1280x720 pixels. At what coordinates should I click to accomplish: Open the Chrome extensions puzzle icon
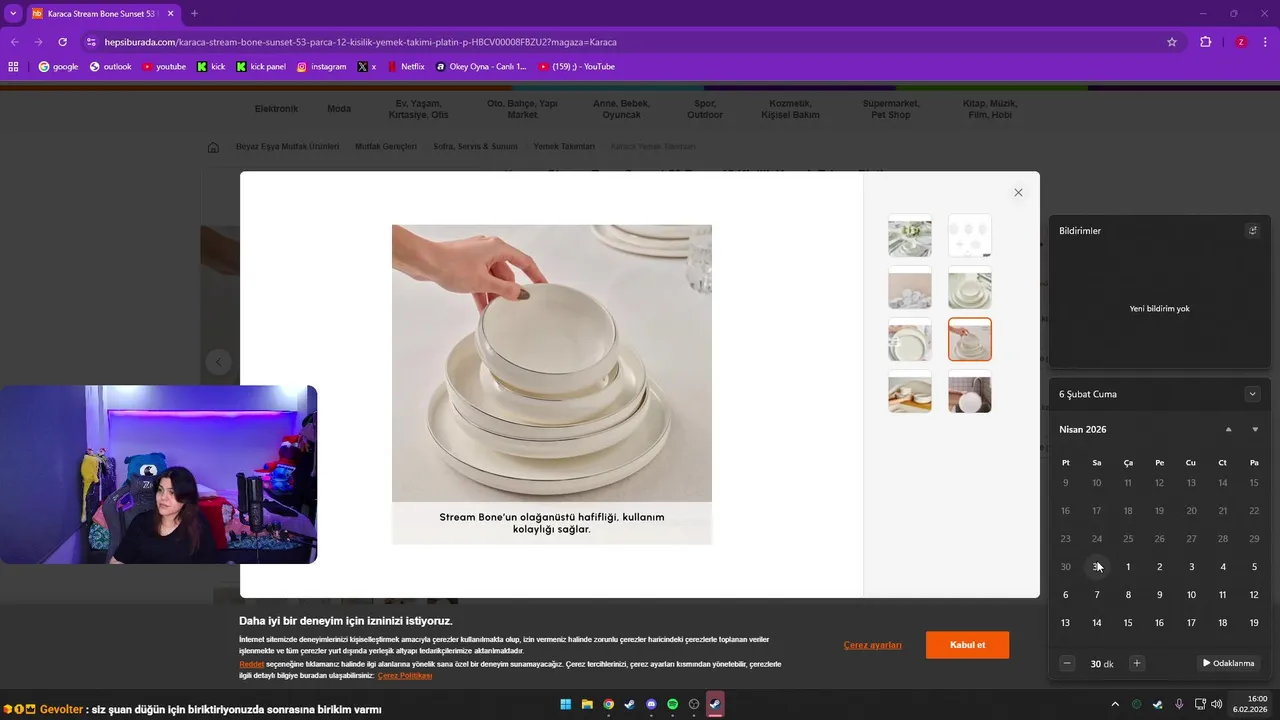pyautogui.click(x=1205, y=42)
